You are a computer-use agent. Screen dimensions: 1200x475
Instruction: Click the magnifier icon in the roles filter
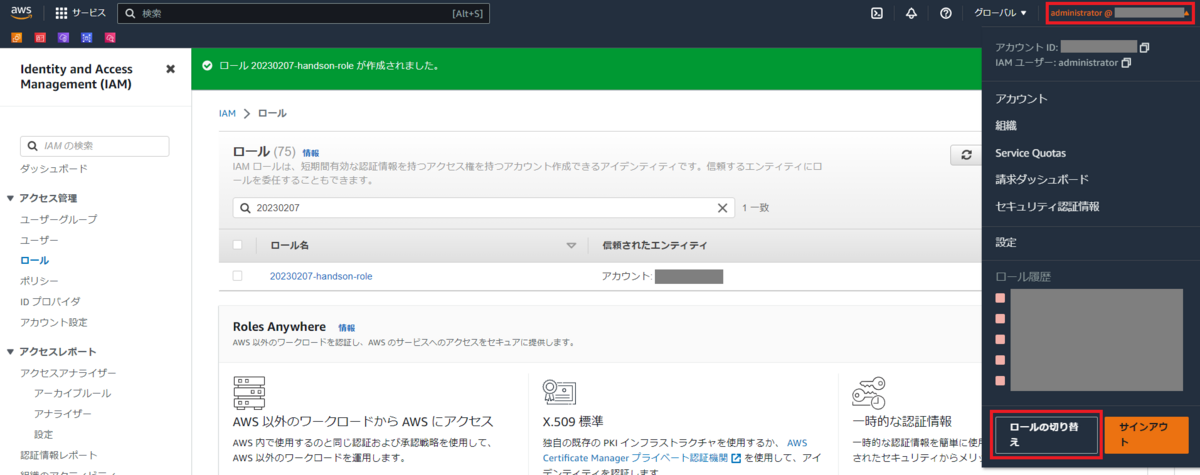point(246,208)
